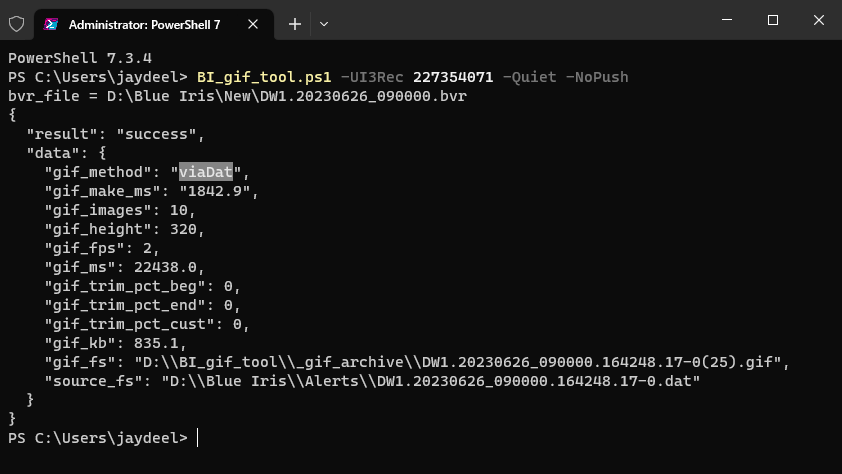The image size is (842, 474).
Task: Close the terminal window
Action: (818, 20)
